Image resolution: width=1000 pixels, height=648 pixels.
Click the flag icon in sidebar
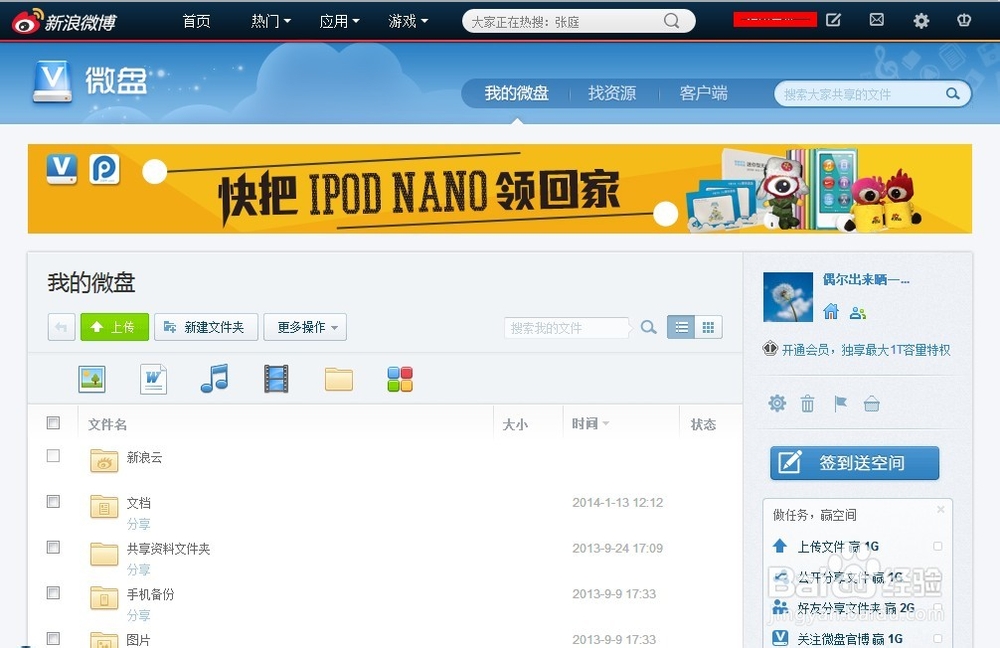coord(841,403)
